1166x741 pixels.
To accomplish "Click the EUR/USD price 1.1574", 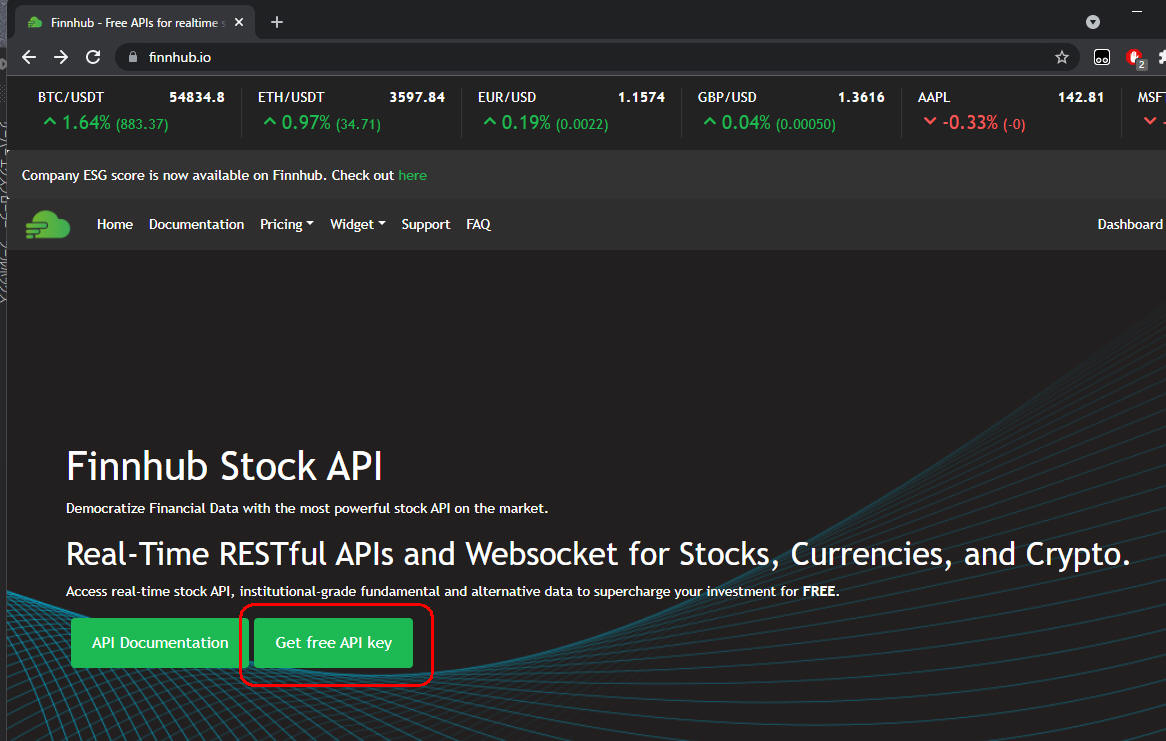I will coord(641,97).
